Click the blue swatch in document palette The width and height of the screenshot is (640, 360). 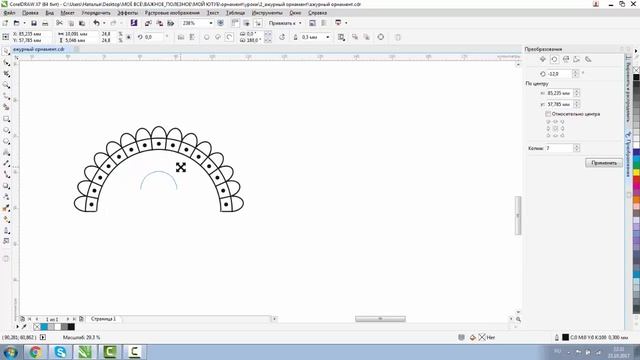click(44, 327)
